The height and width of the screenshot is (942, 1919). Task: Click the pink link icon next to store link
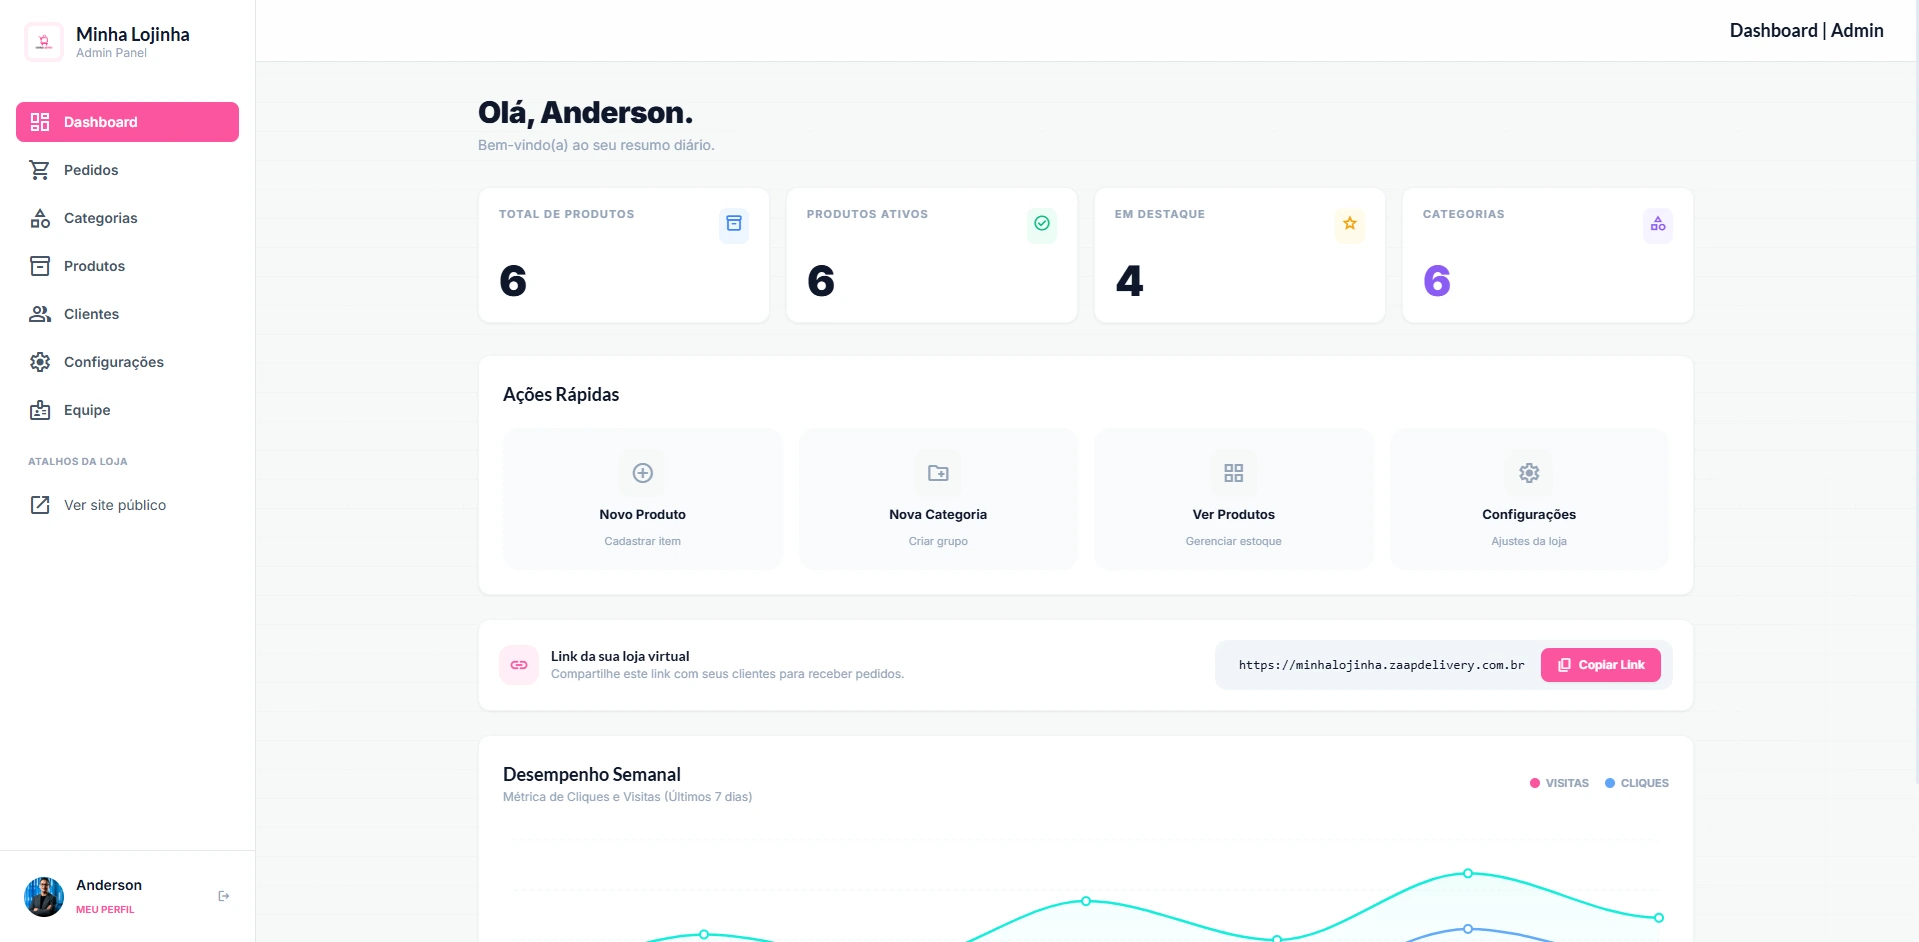click(518, 664)
